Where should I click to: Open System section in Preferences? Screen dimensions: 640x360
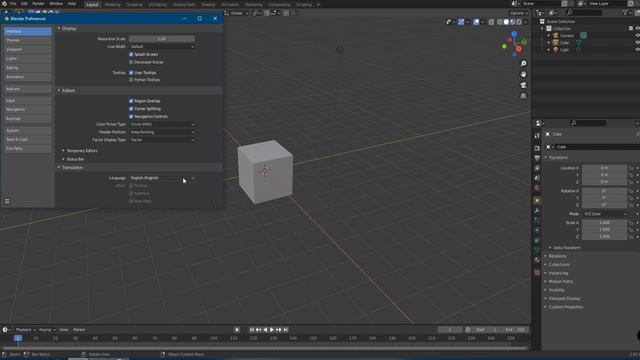click(28, 131)
